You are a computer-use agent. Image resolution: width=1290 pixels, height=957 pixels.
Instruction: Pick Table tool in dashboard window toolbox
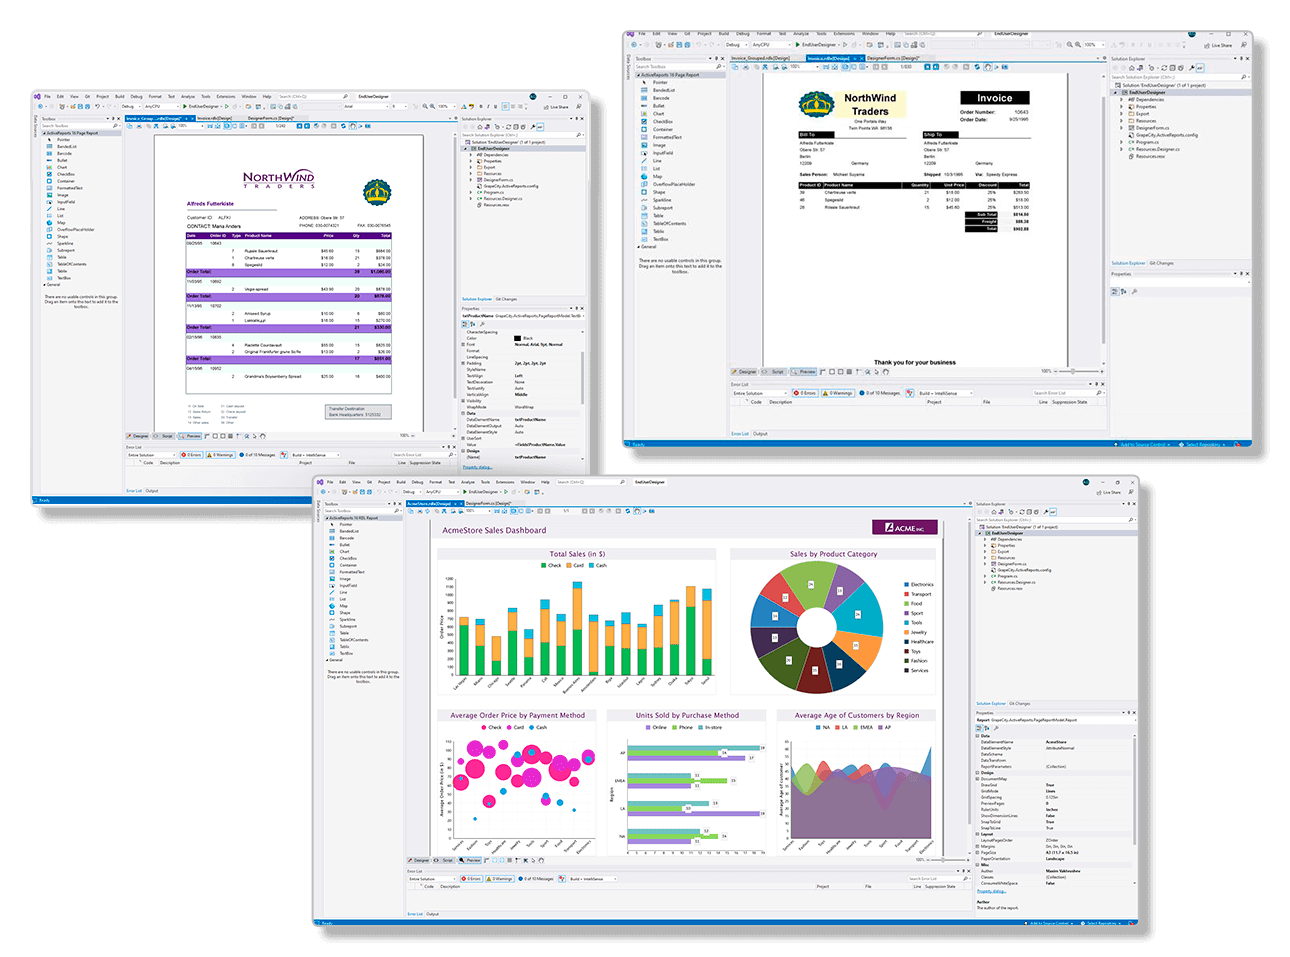343,633
